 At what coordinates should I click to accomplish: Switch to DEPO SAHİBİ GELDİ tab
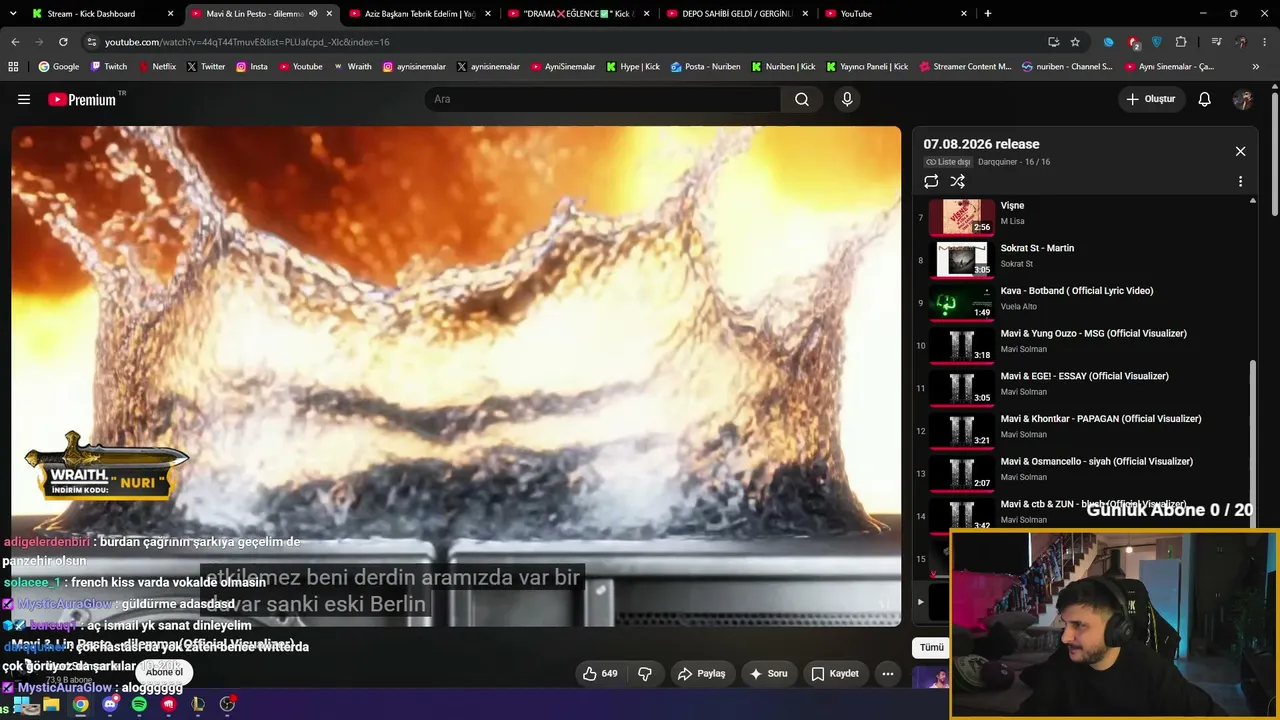pos(738,14)
